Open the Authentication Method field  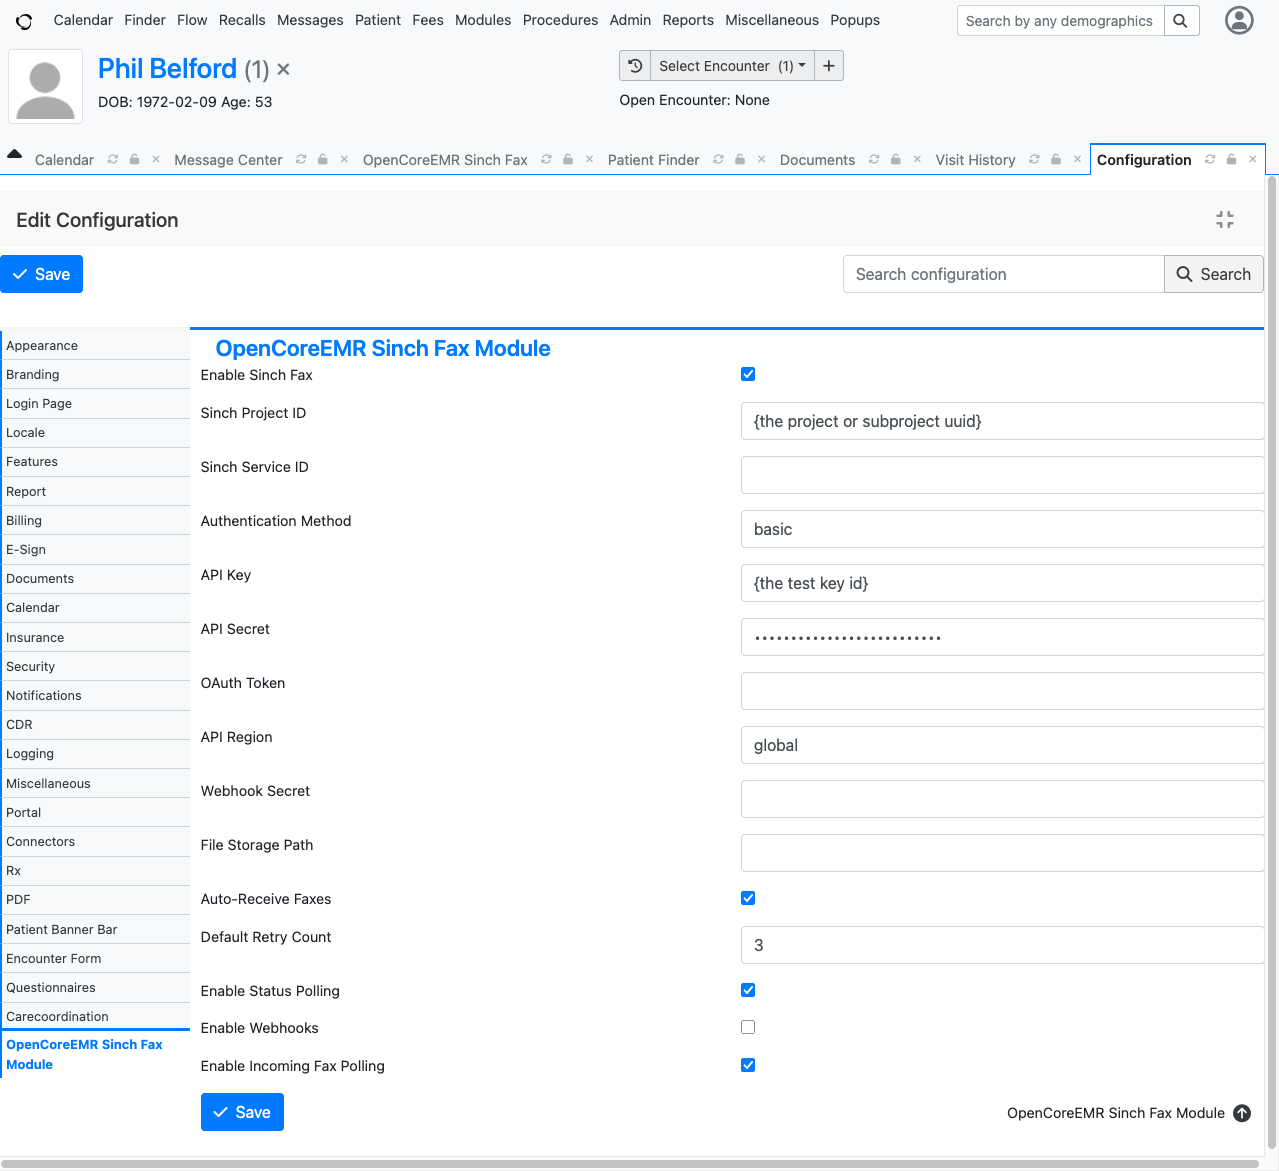(1001, 529)
